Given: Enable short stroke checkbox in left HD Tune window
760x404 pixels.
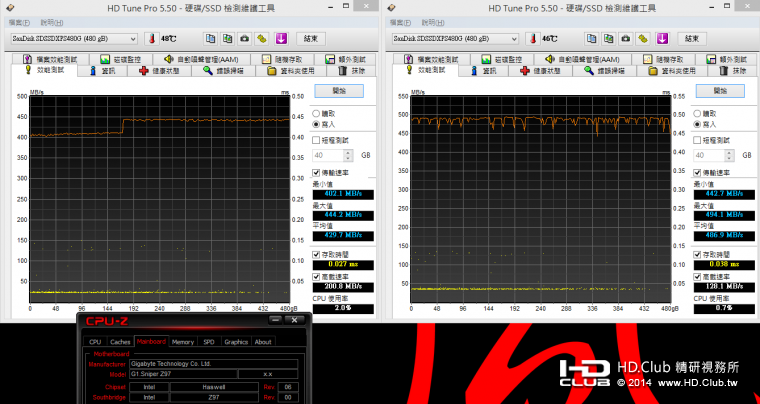Looking at the screenshot, I should pos(316,140).
